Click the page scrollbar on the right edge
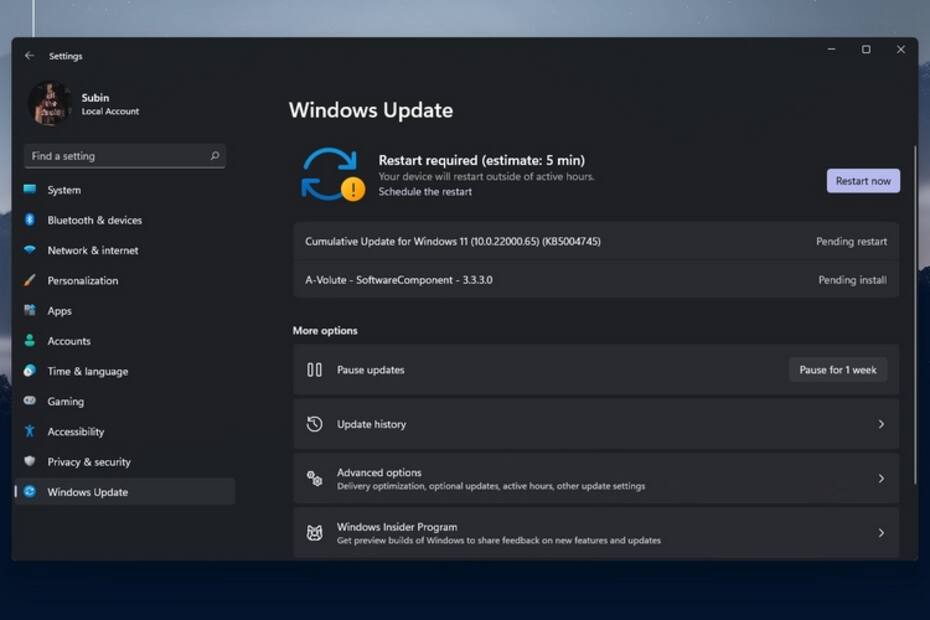Screen dimensions: 930x620 pyautogui.click(x=915, y=314)
